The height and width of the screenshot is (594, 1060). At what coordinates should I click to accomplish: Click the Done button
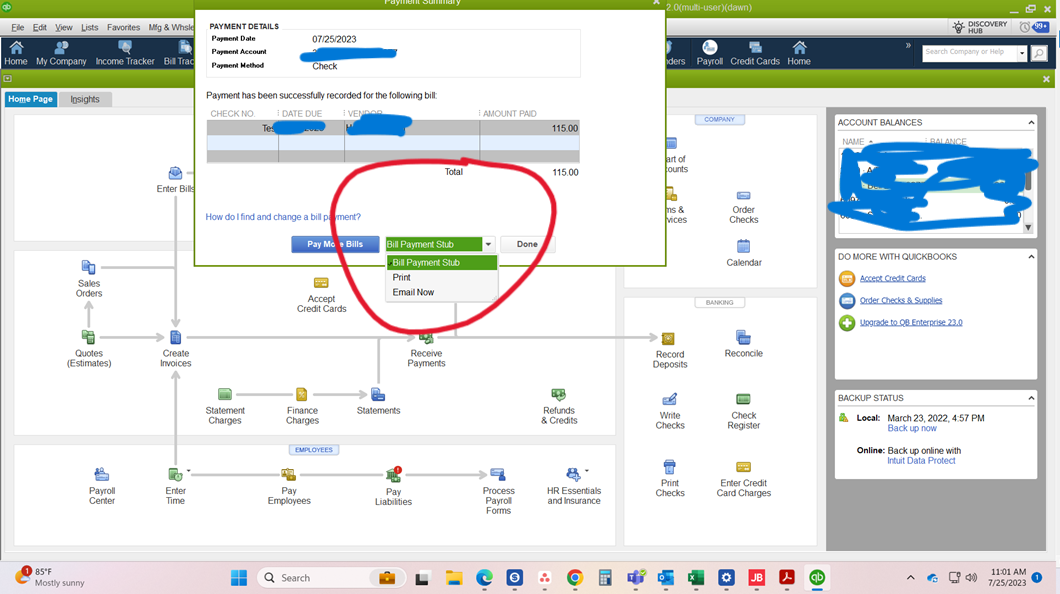(x=527, y=244)
